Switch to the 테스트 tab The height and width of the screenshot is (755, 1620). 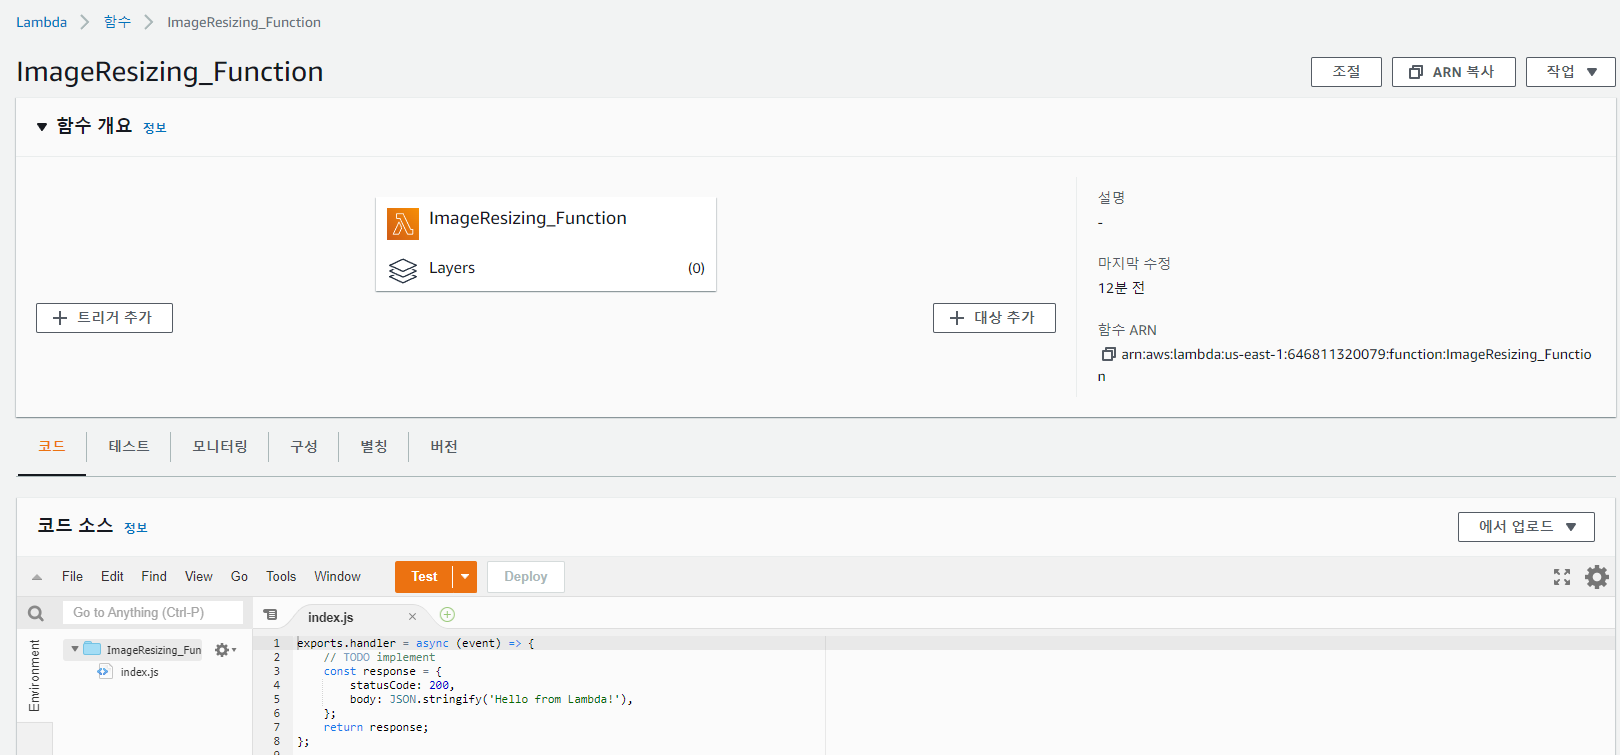coord(129,446)
